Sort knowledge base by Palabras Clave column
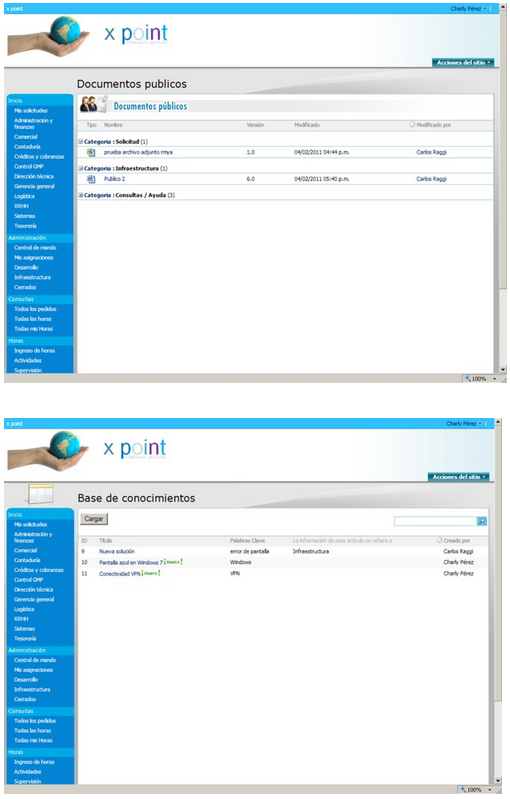Image resolution: width=510 pixels, height=799 pixels. (x=248, y=540)
